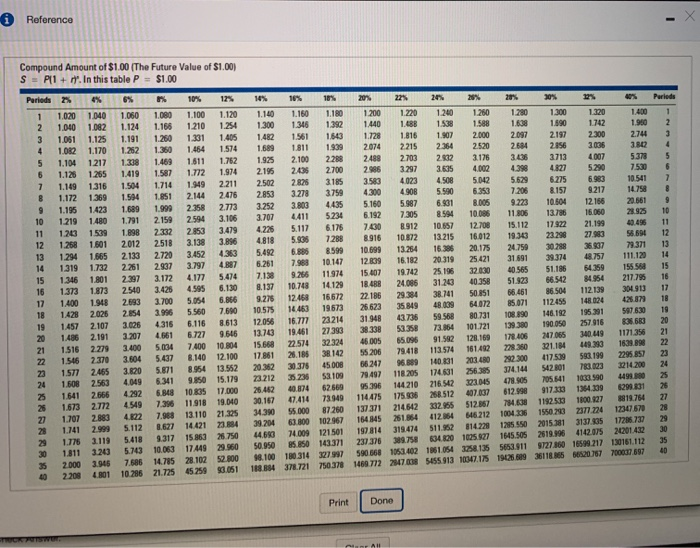Click the cell value 2.208

[71, 476]
